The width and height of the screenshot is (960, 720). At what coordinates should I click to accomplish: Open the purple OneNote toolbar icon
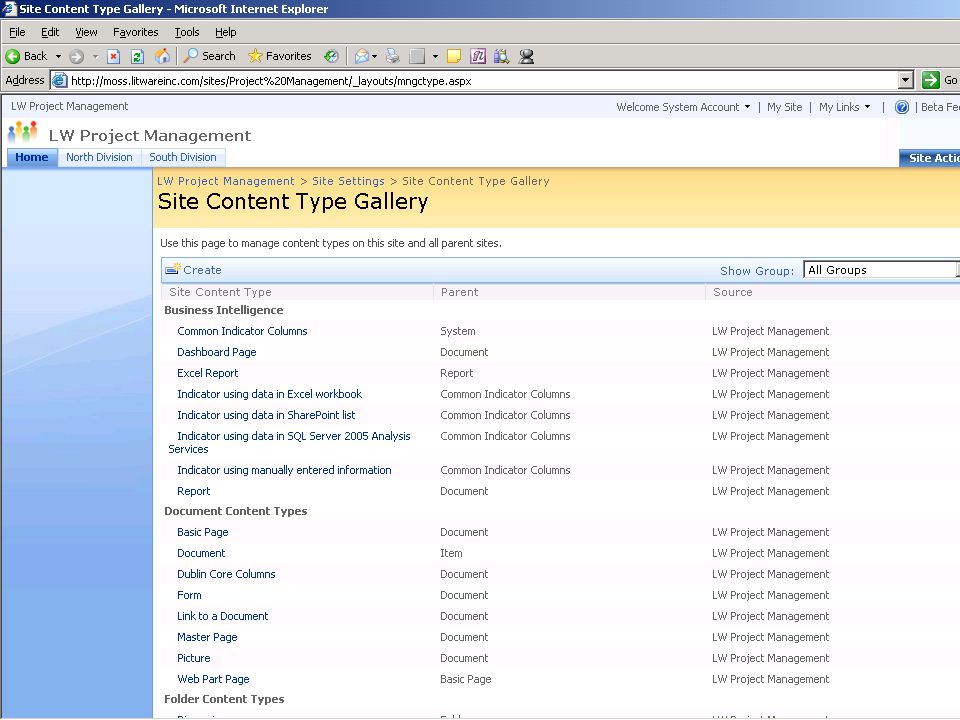478,56
